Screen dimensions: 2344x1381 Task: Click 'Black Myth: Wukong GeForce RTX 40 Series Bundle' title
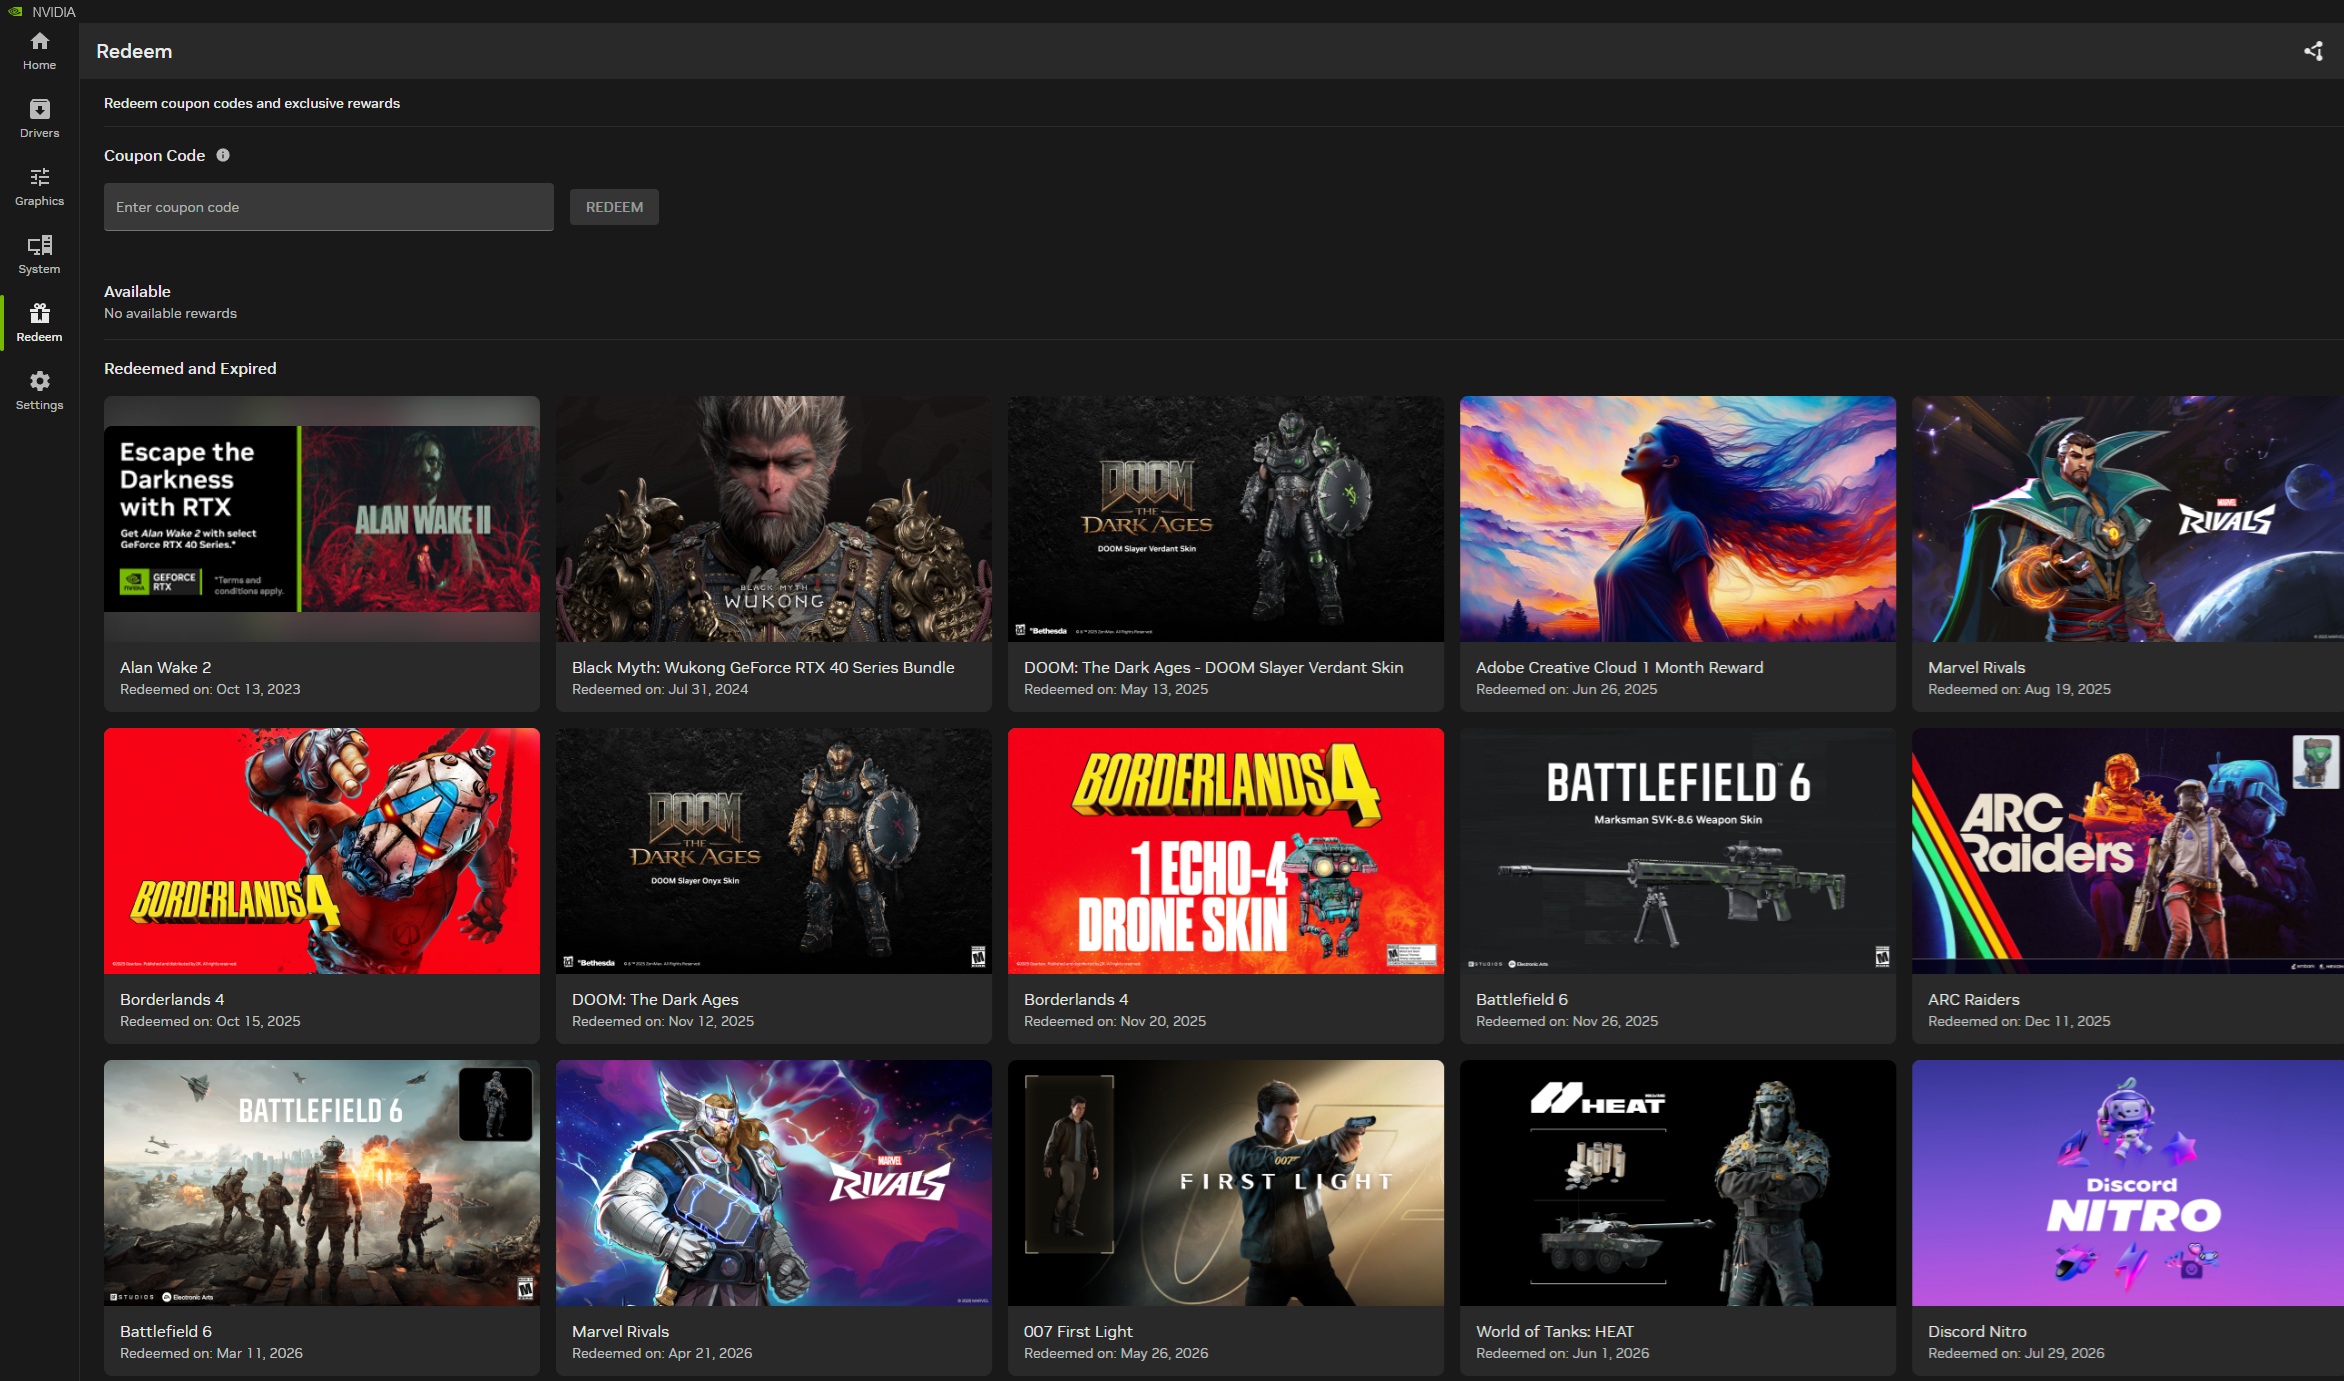tap(763, 667)
